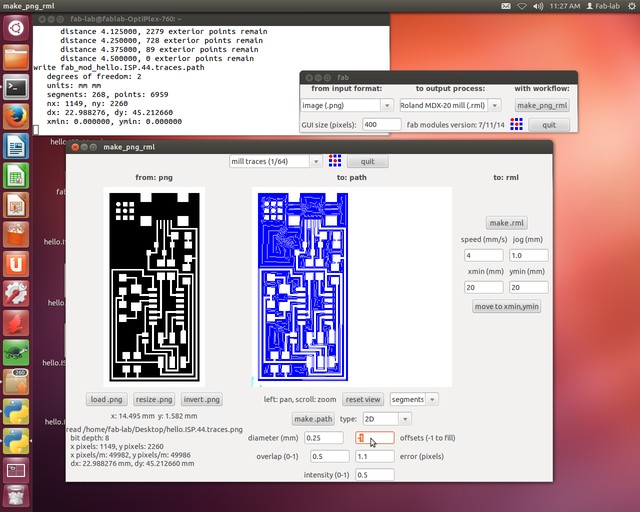Click the GUI size (pixels) field
This screenshot has width=640, height=512.
click(x=382, y=125)
